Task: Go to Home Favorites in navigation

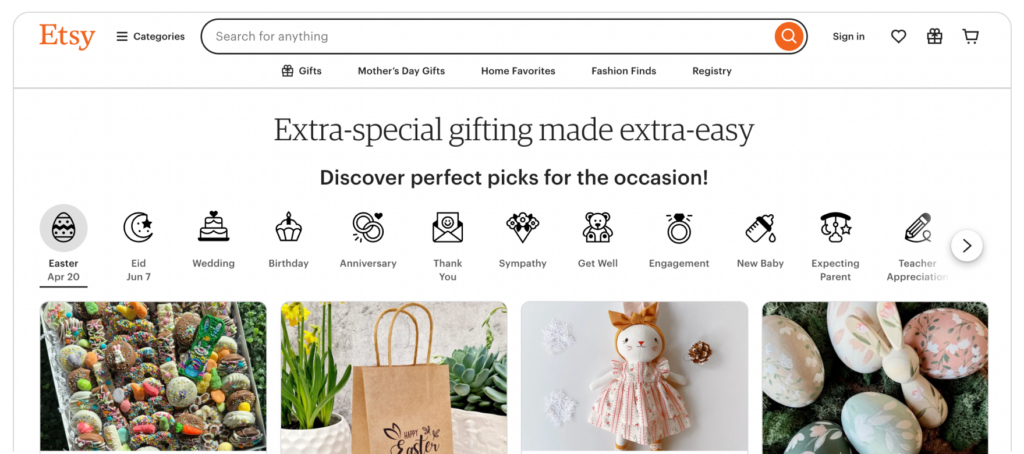Action: point(518,71)
